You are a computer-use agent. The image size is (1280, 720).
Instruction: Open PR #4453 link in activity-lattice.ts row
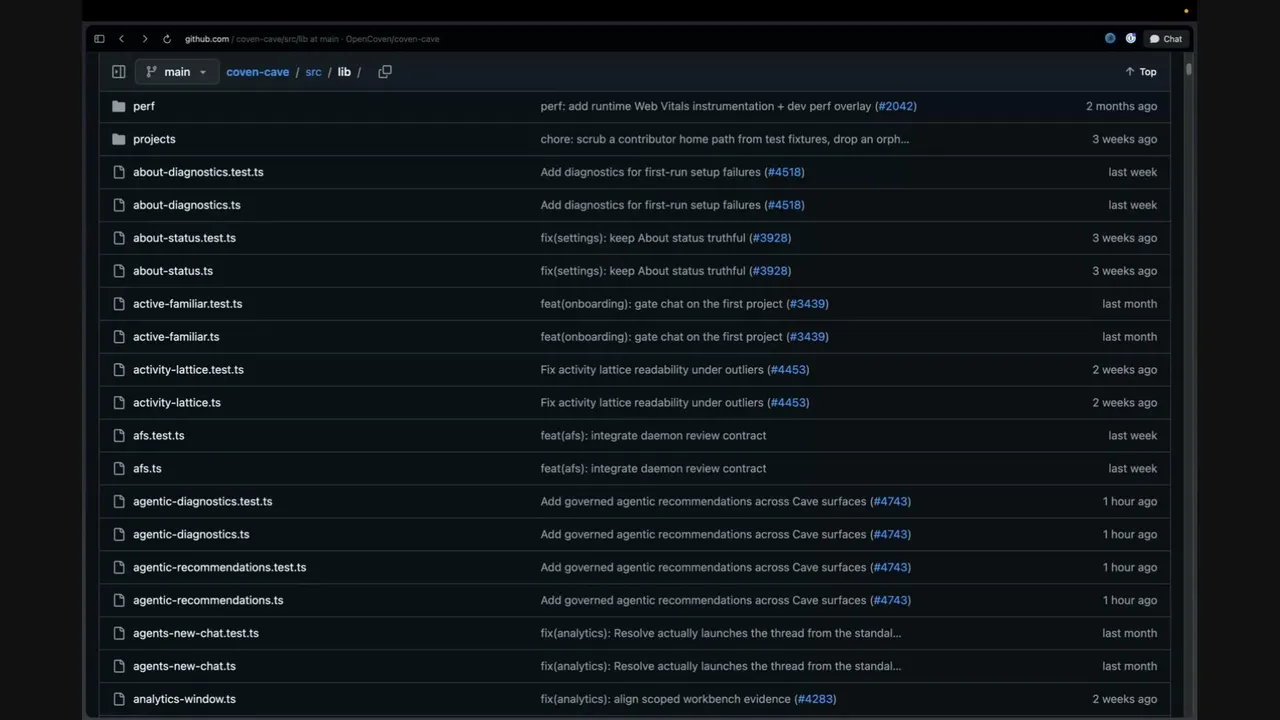788,403
